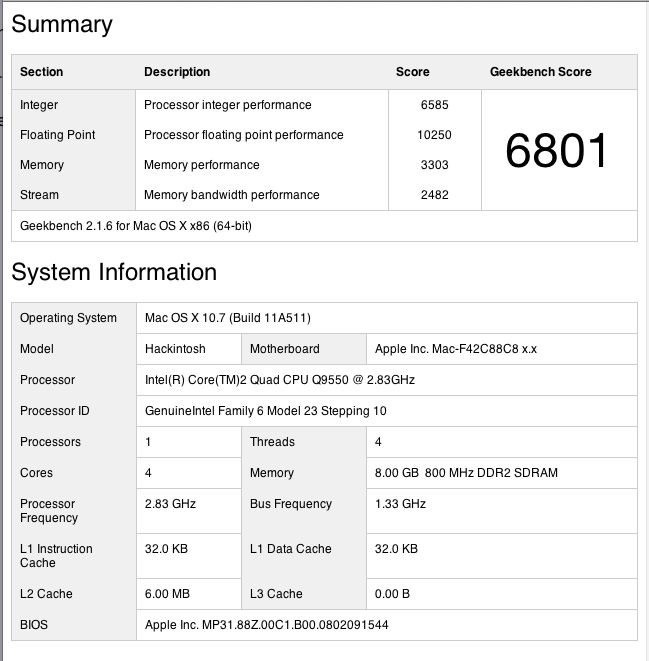Viewport: 649px width, 661px height.
Task: Click the Stream section label
Action: click(x=39, y=195)
